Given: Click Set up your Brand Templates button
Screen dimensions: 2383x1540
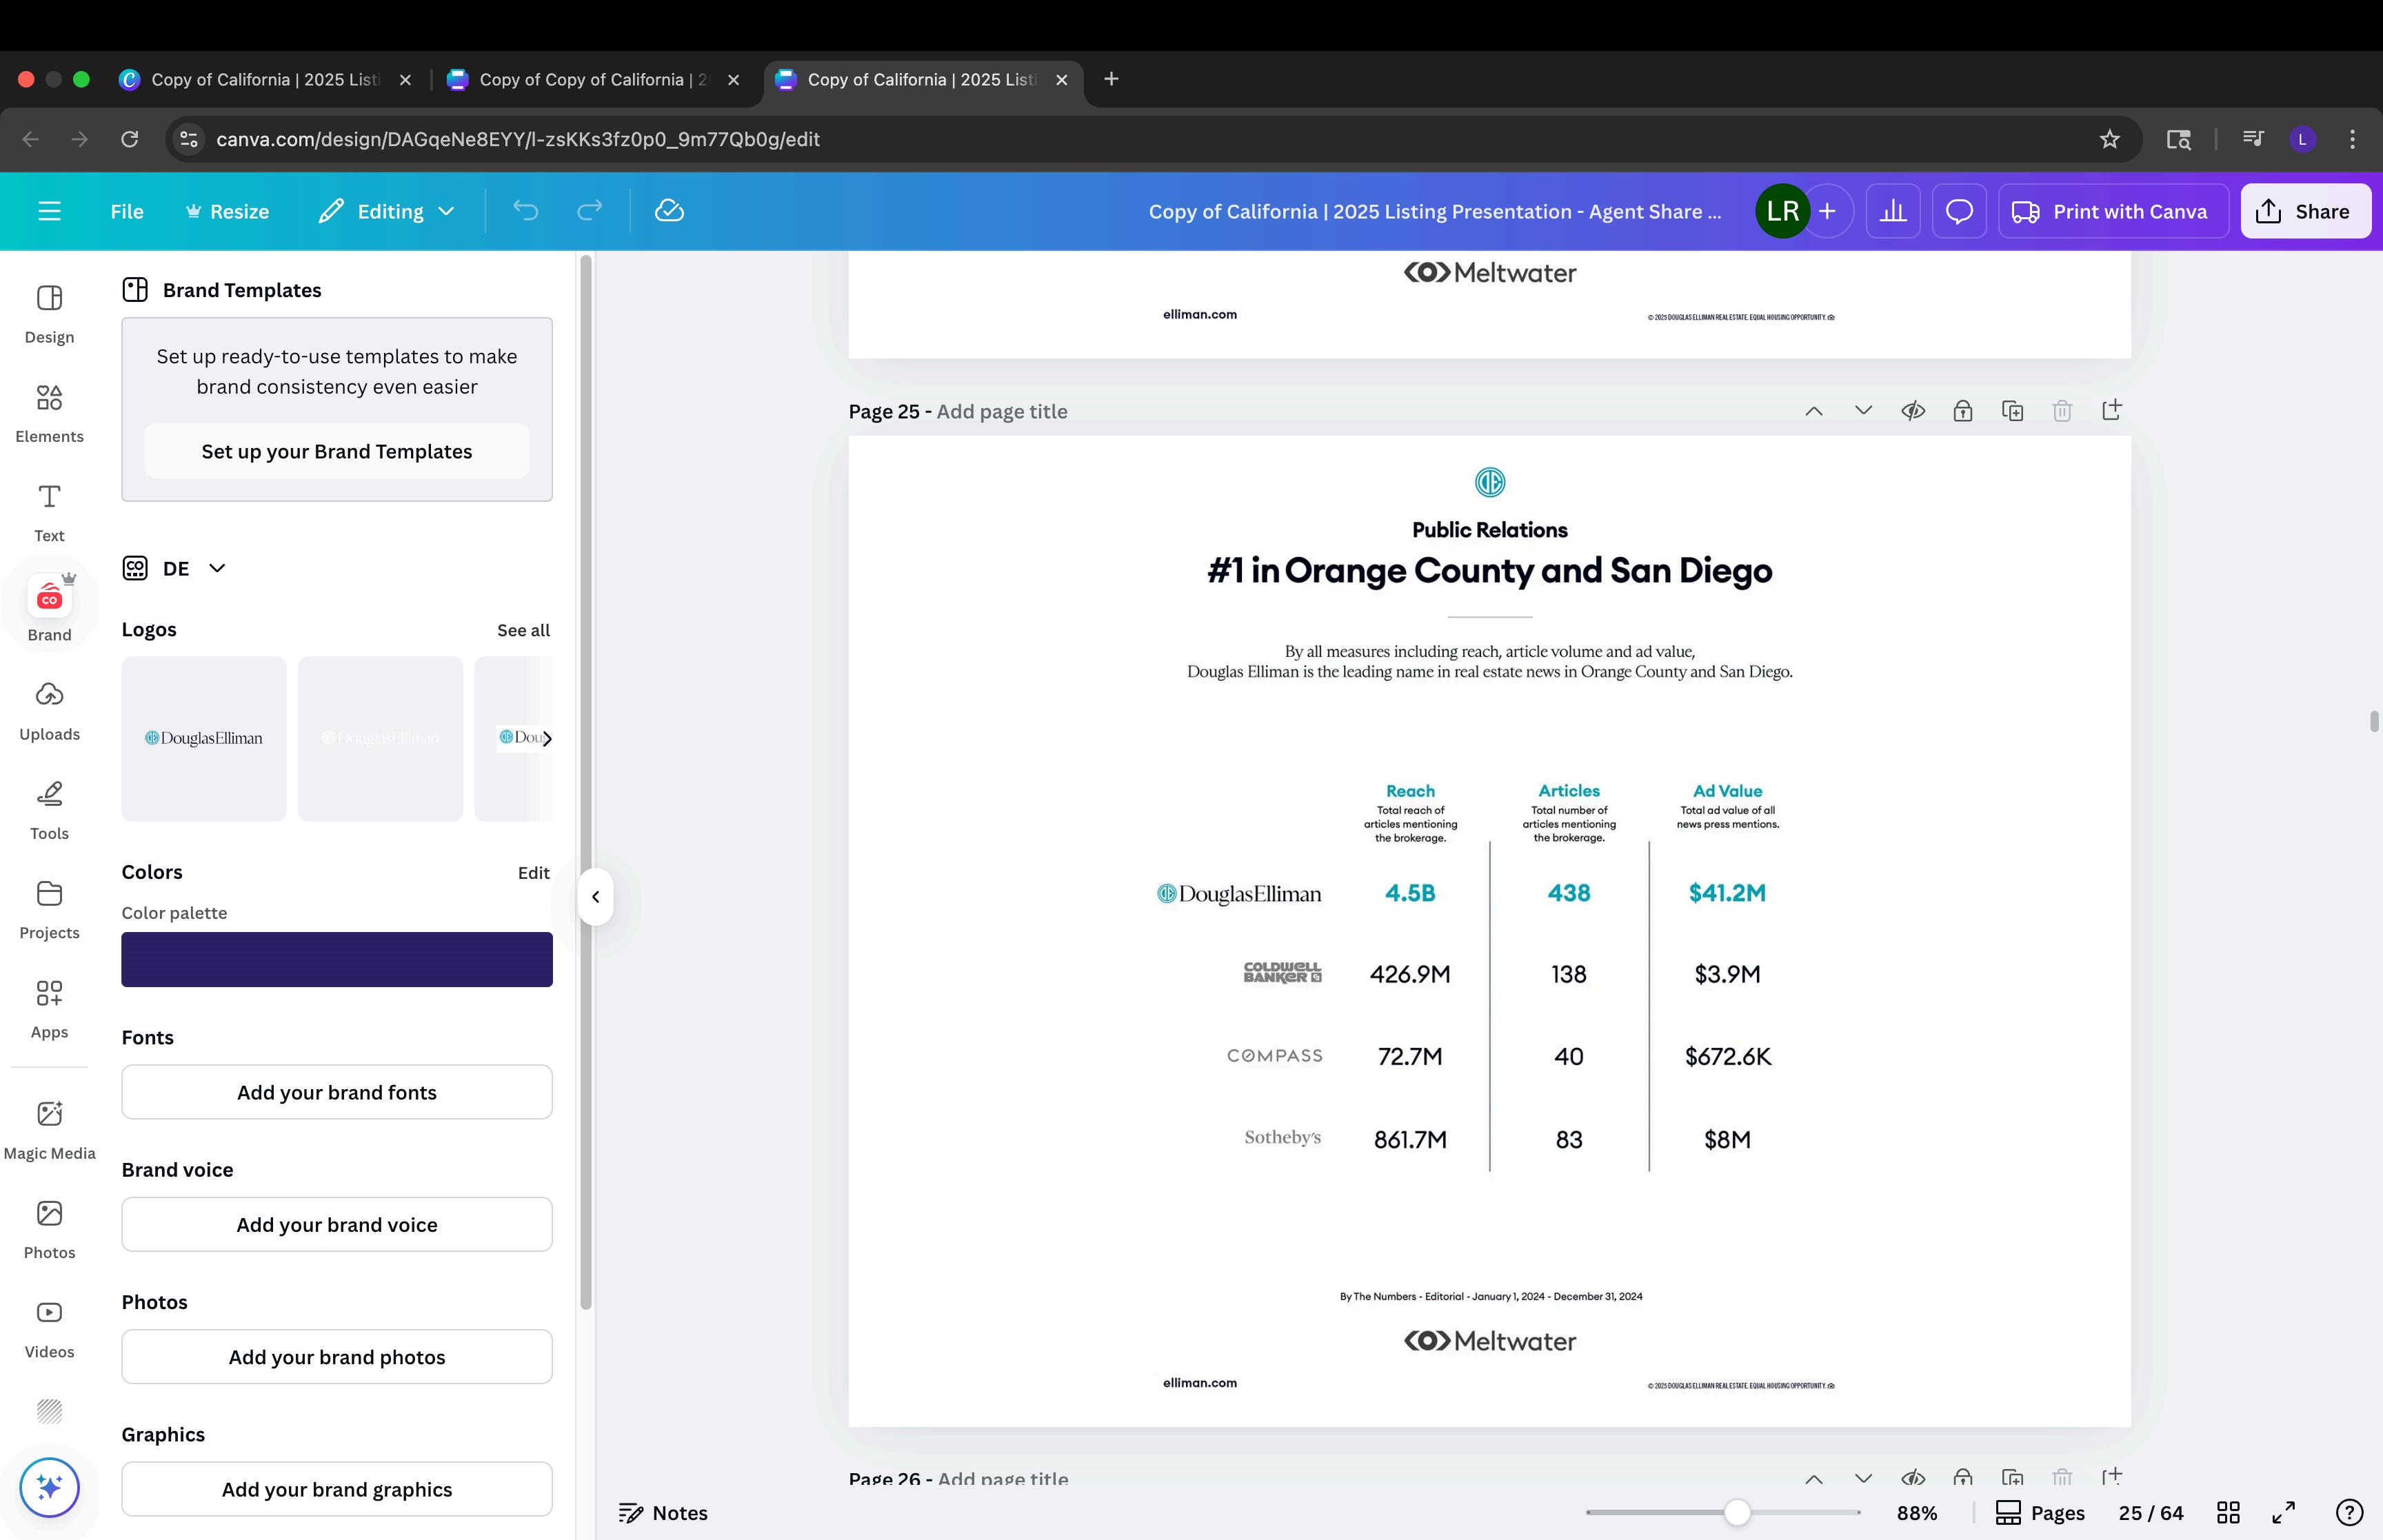Looking at the screenshot, I should point(336,451).
